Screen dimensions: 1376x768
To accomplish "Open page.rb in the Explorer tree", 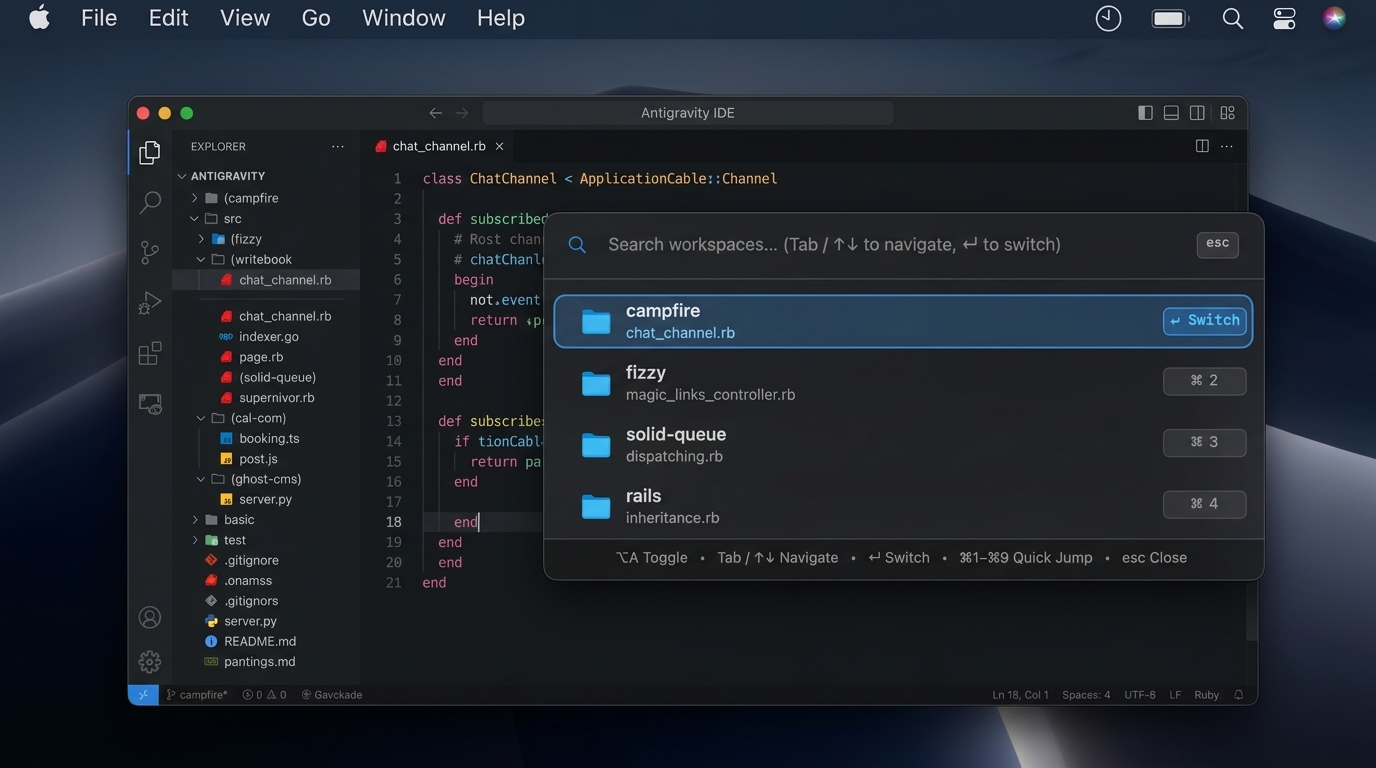I will click(260, 357).
